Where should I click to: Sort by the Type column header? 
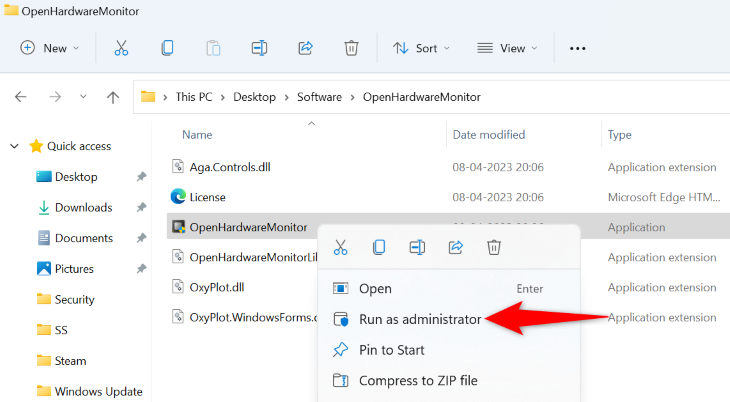(x=620, y=135)
